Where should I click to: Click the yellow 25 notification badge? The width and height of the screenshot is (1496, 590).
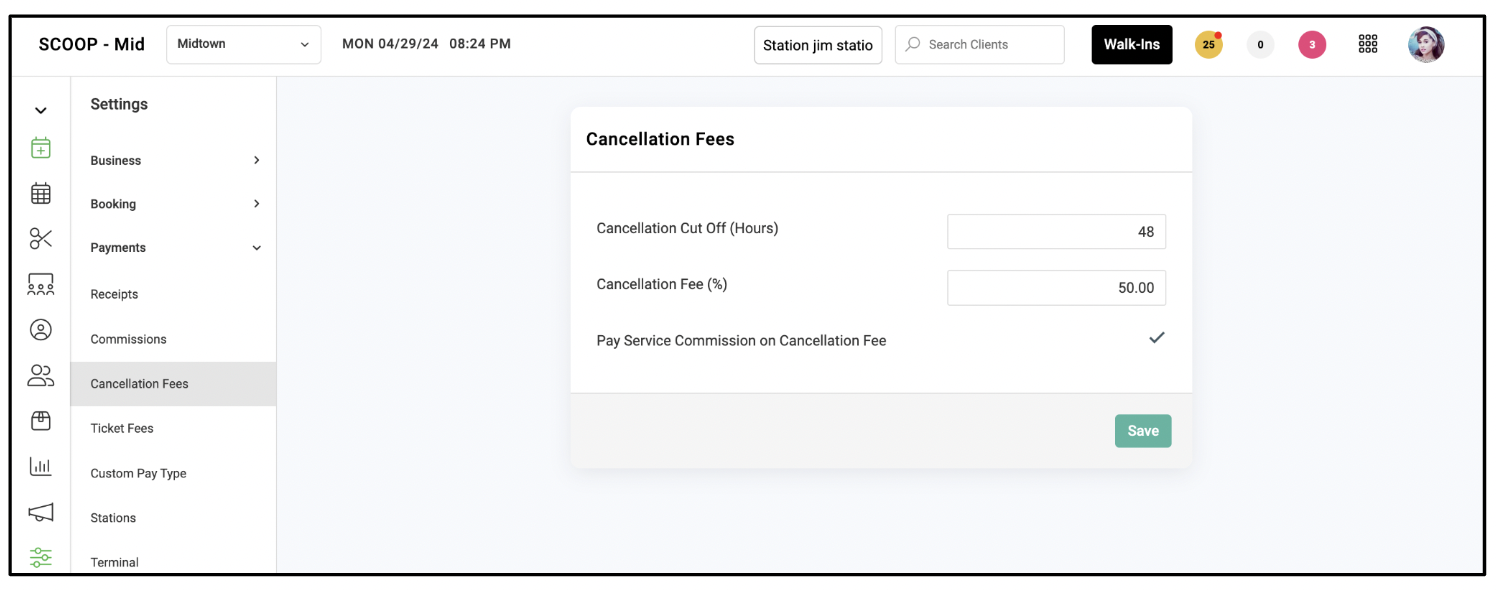click(1209, 44)
